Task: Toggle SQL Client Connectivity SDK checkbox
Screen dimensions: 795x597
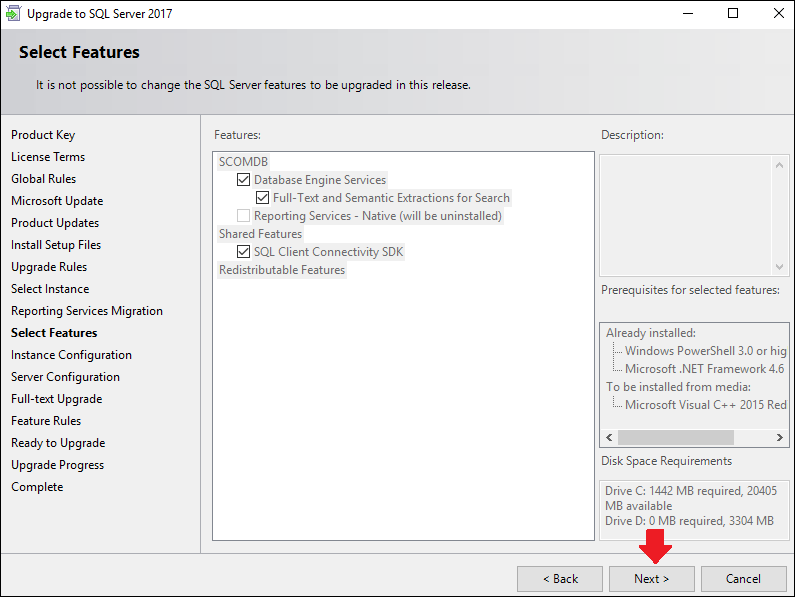Action: click(243, 252)
